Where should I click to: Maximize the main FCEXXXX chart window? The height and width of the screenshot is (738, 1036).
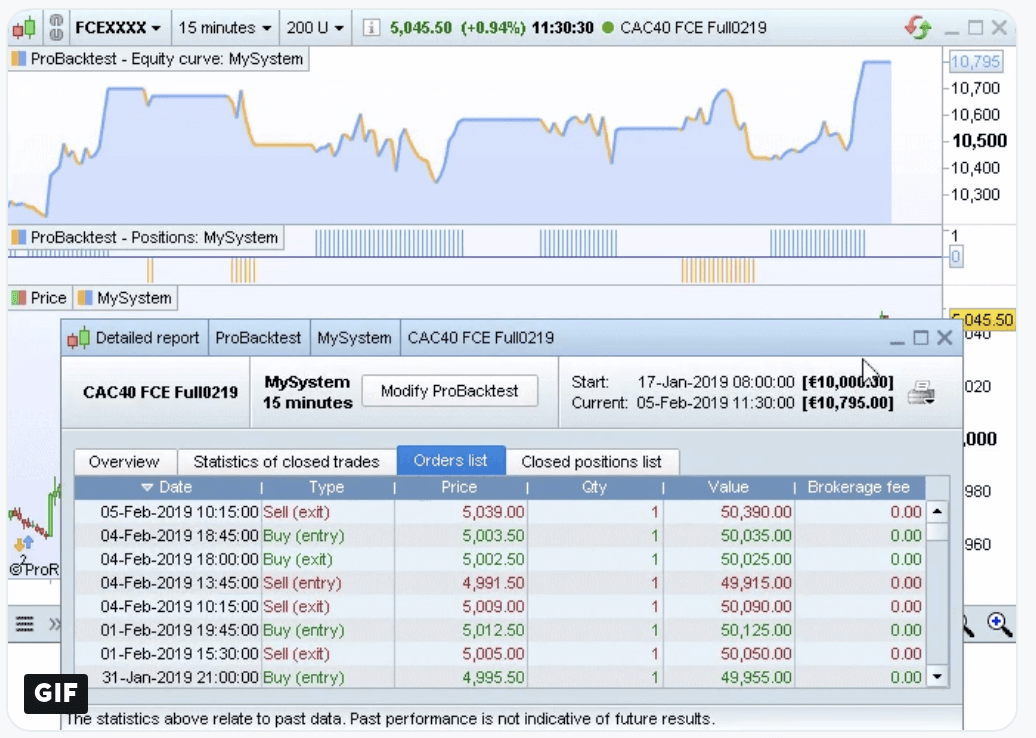coord(975,28)
